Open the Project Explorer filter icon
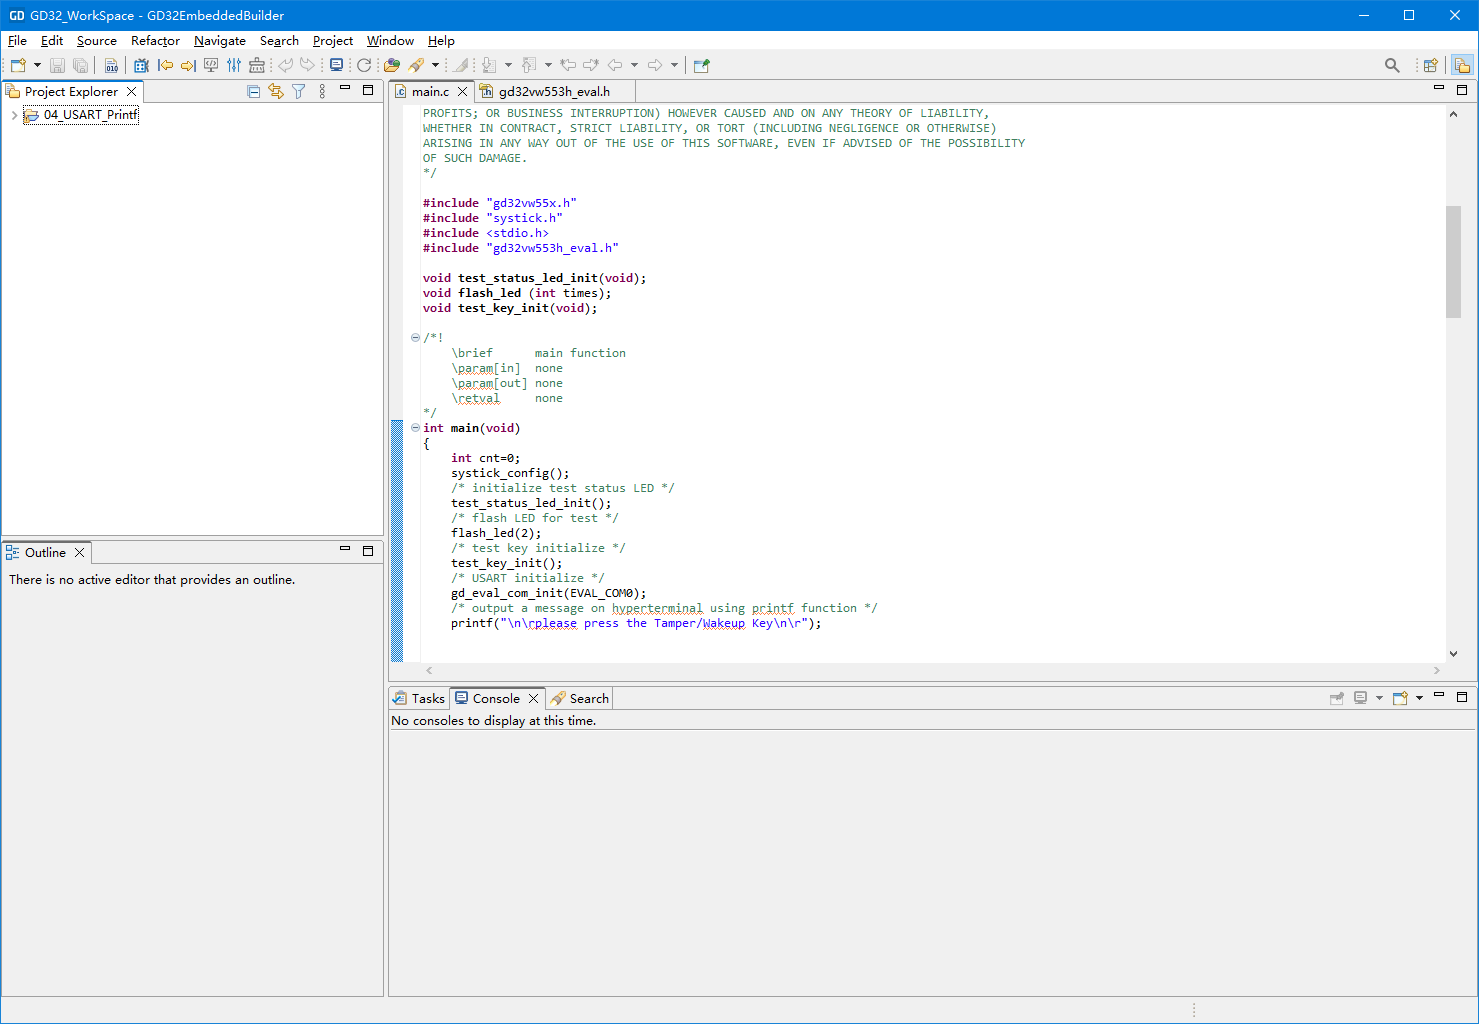 pyautogui.click(x=298, y=91)
